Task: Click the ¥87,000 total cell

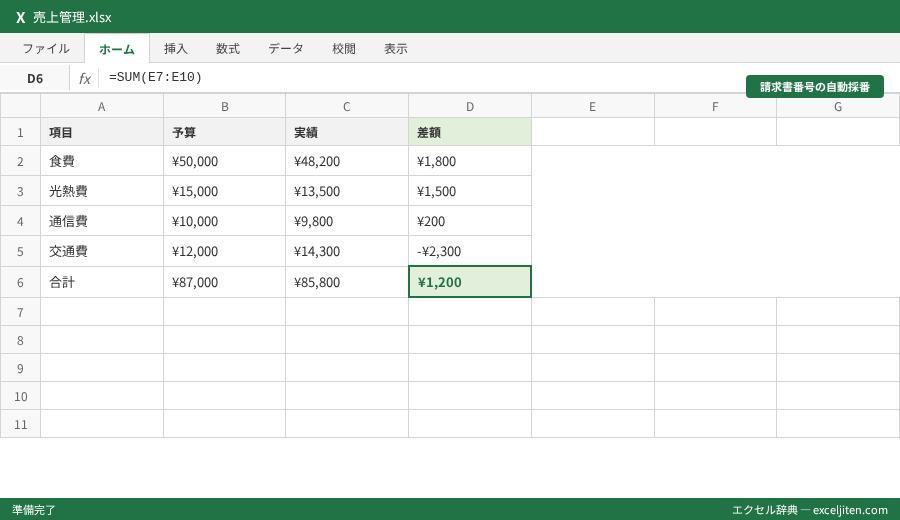Action: pyautogui.click(x=224, y=282)
